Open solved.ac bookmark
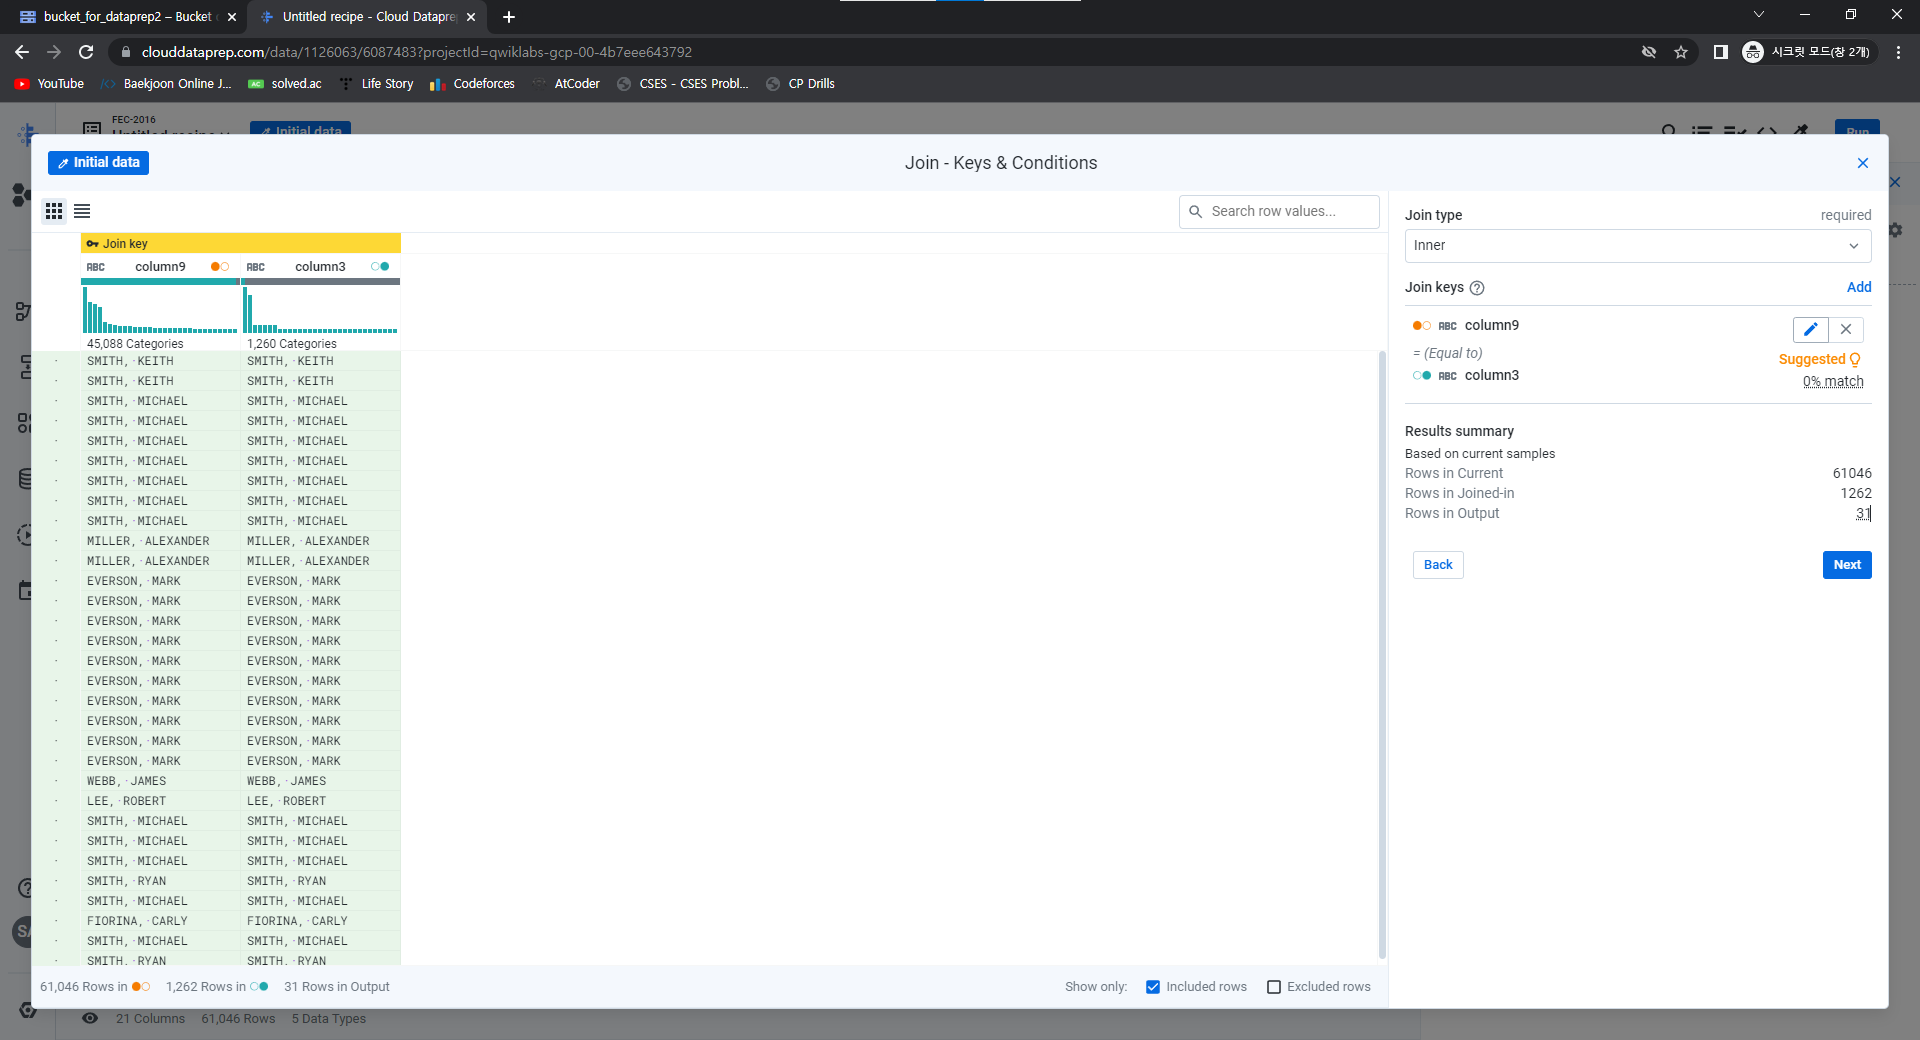This screenshot has height=1040, width=1920. click(x=285, y=84)
